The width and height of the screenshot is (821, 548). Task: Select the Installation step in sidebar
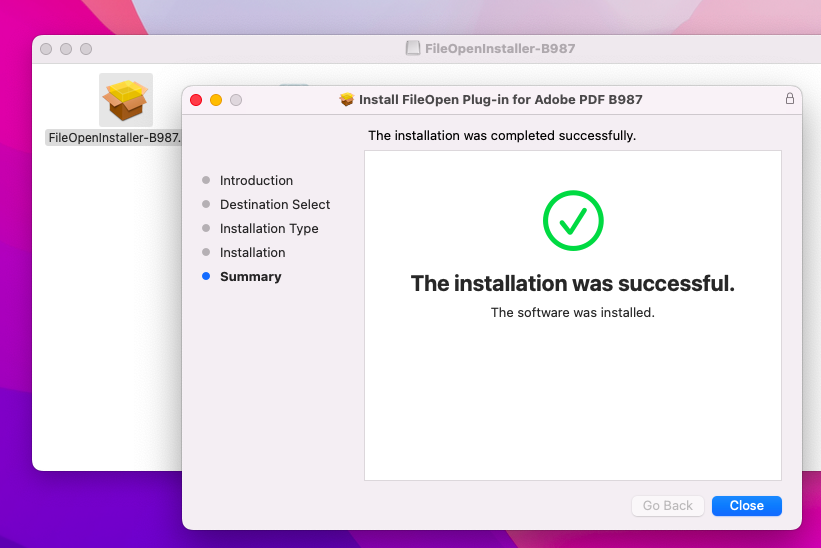coord(252,252)
